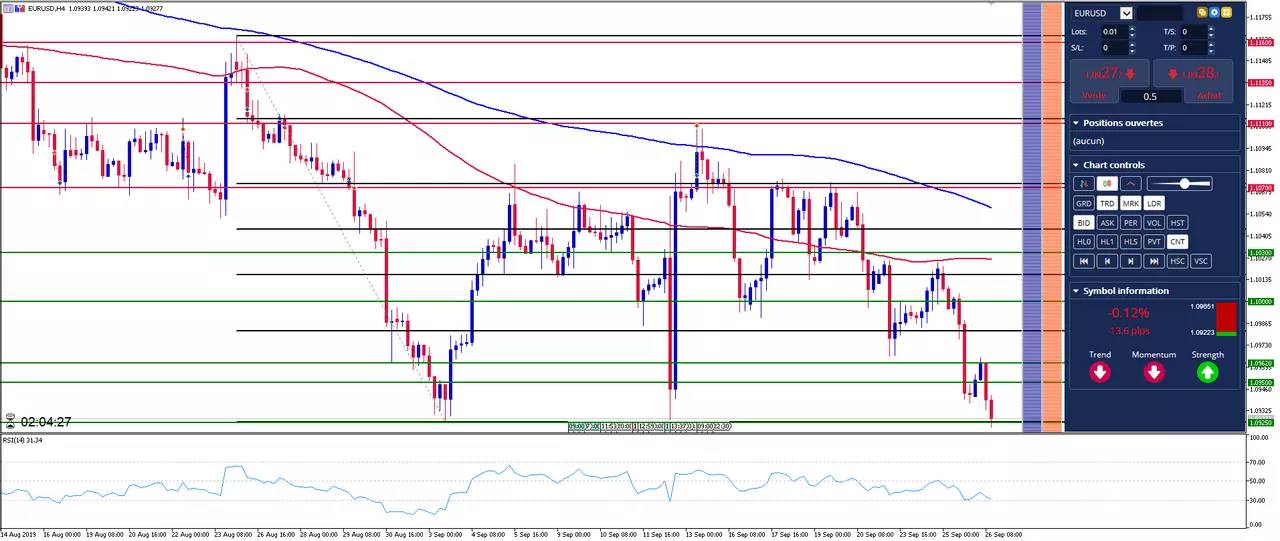Step chart back one bar
Image resolution: width=1280 pixels, height=541 pixels.
click(x=1107, y=261)
